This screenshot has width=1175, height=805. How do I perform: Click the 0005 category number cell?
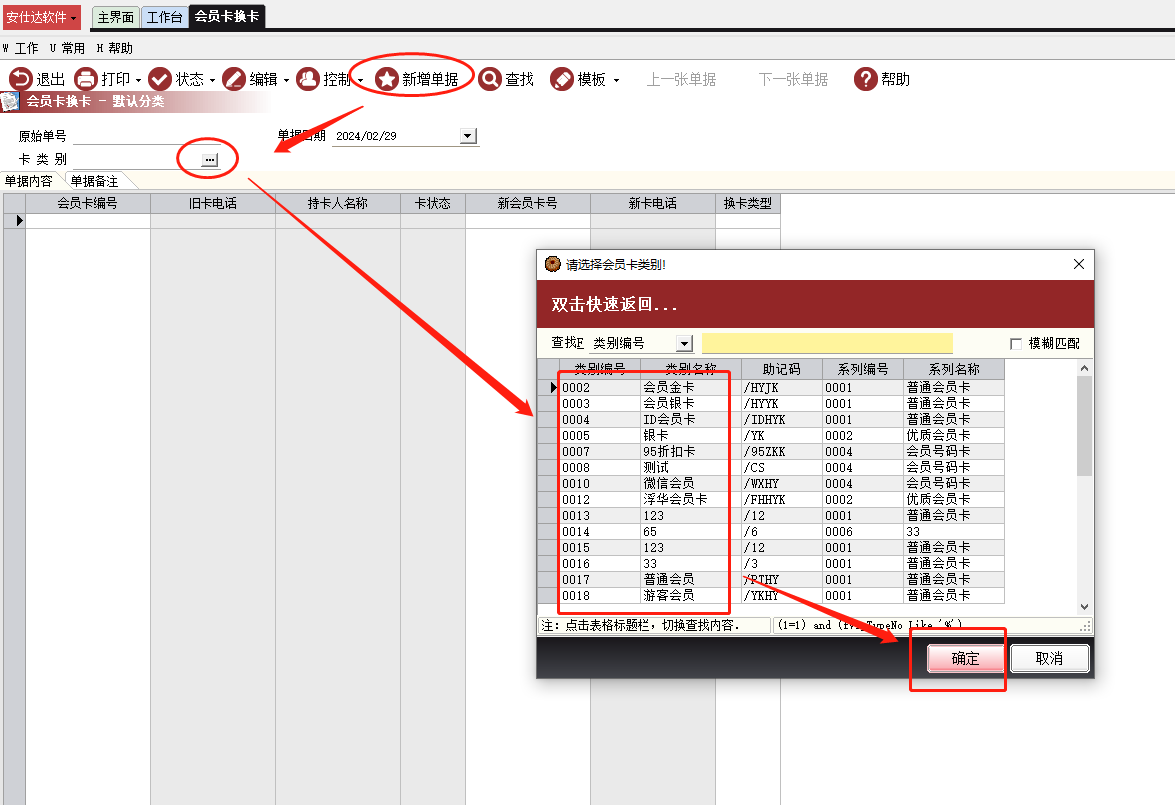point(599,435)
